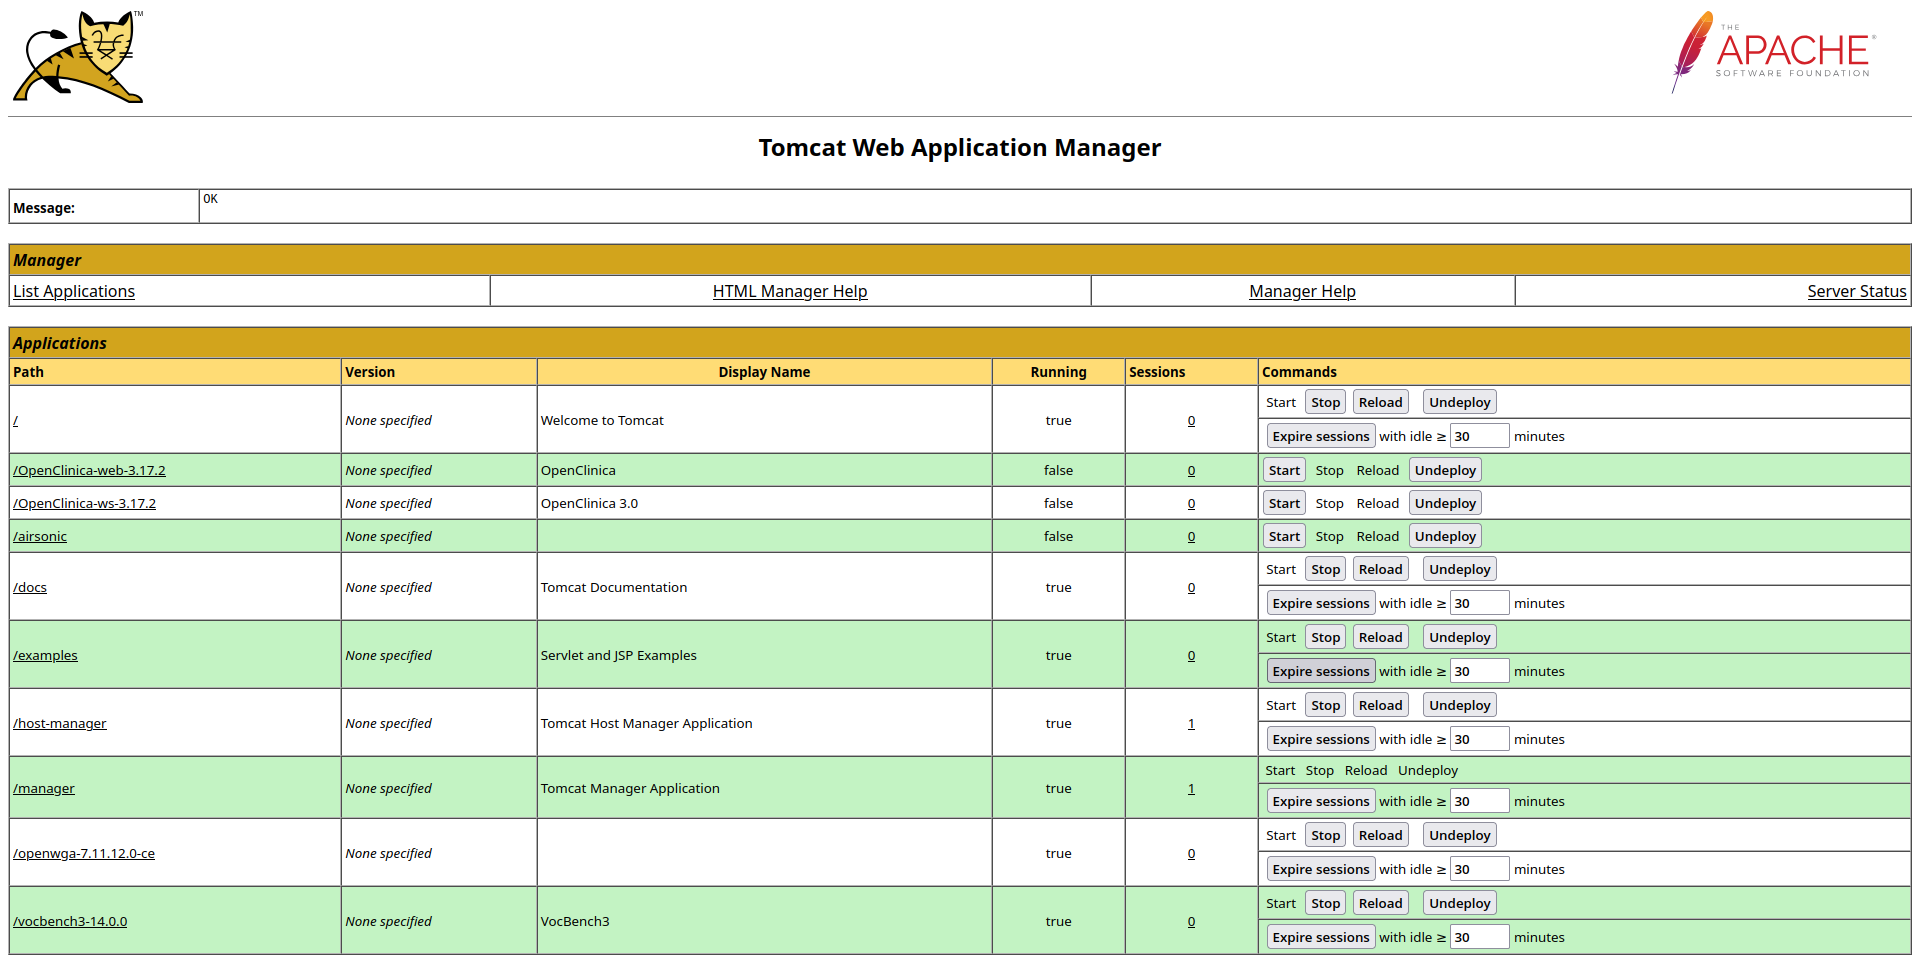This screenshot has width=1914, height=955.
Task: Undeploy the vocbench3-14.0.0 application
Action: click(1458, 902)
